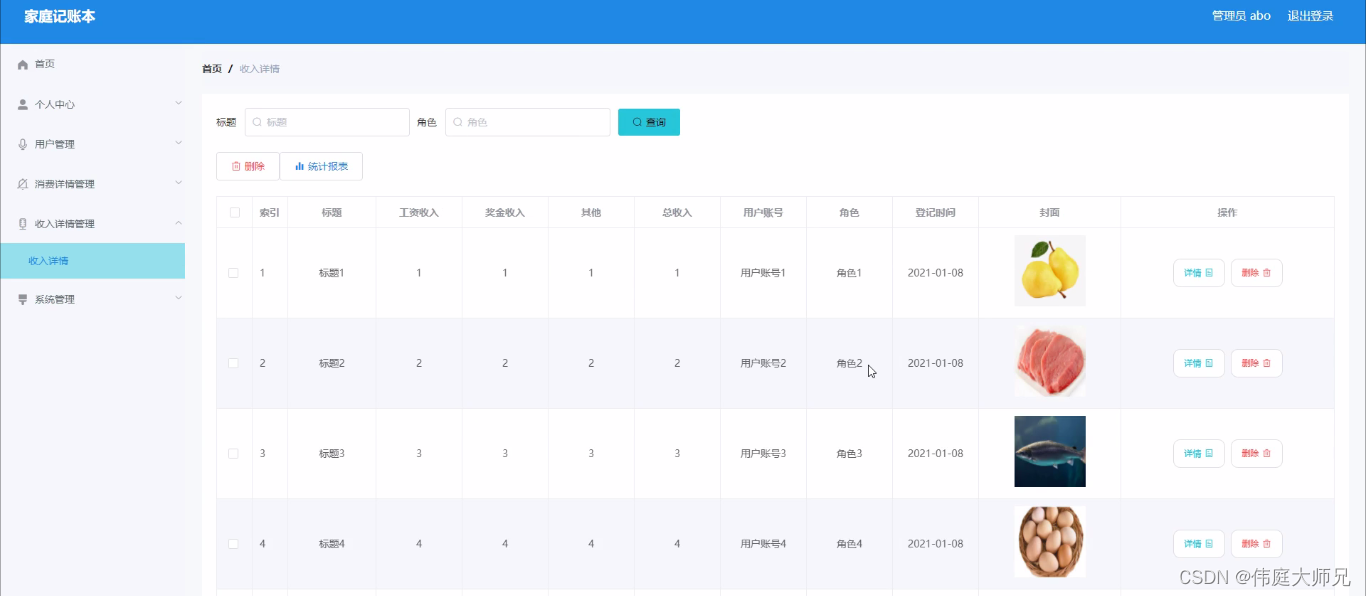The image size is (1366, 596).
Task: Delete the 标题3 row
Action: coord(1257,453)
